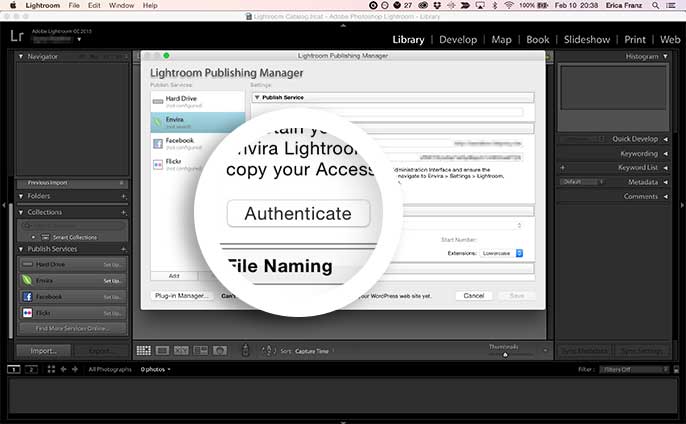Open the Dropbox menu bar icon
Viewport: 686px width, 424px height.
[437, 5]
